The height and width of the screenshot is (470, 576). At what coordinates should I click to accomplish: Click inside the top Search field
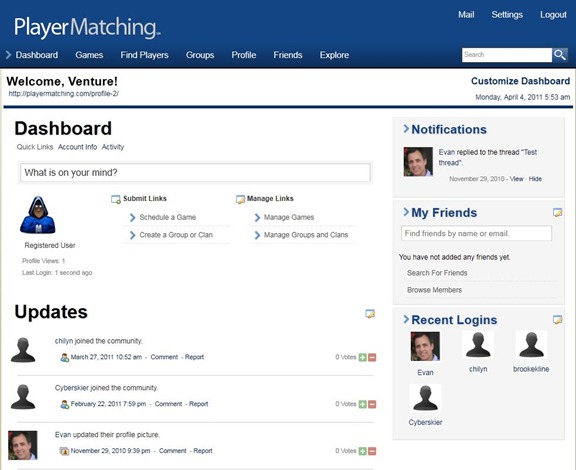pos(507,55)
